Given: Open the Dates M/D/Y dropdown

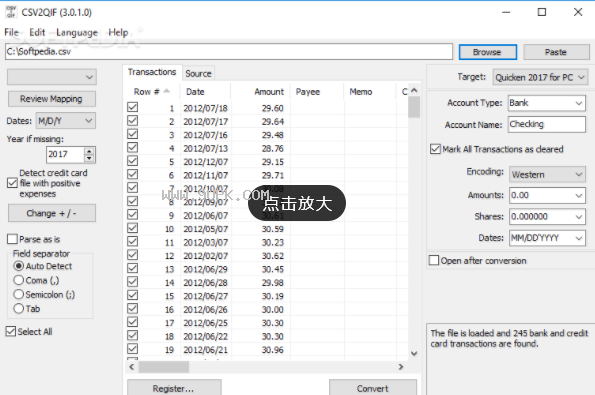Looking at the screenshot, I should [x=66, y=121].
